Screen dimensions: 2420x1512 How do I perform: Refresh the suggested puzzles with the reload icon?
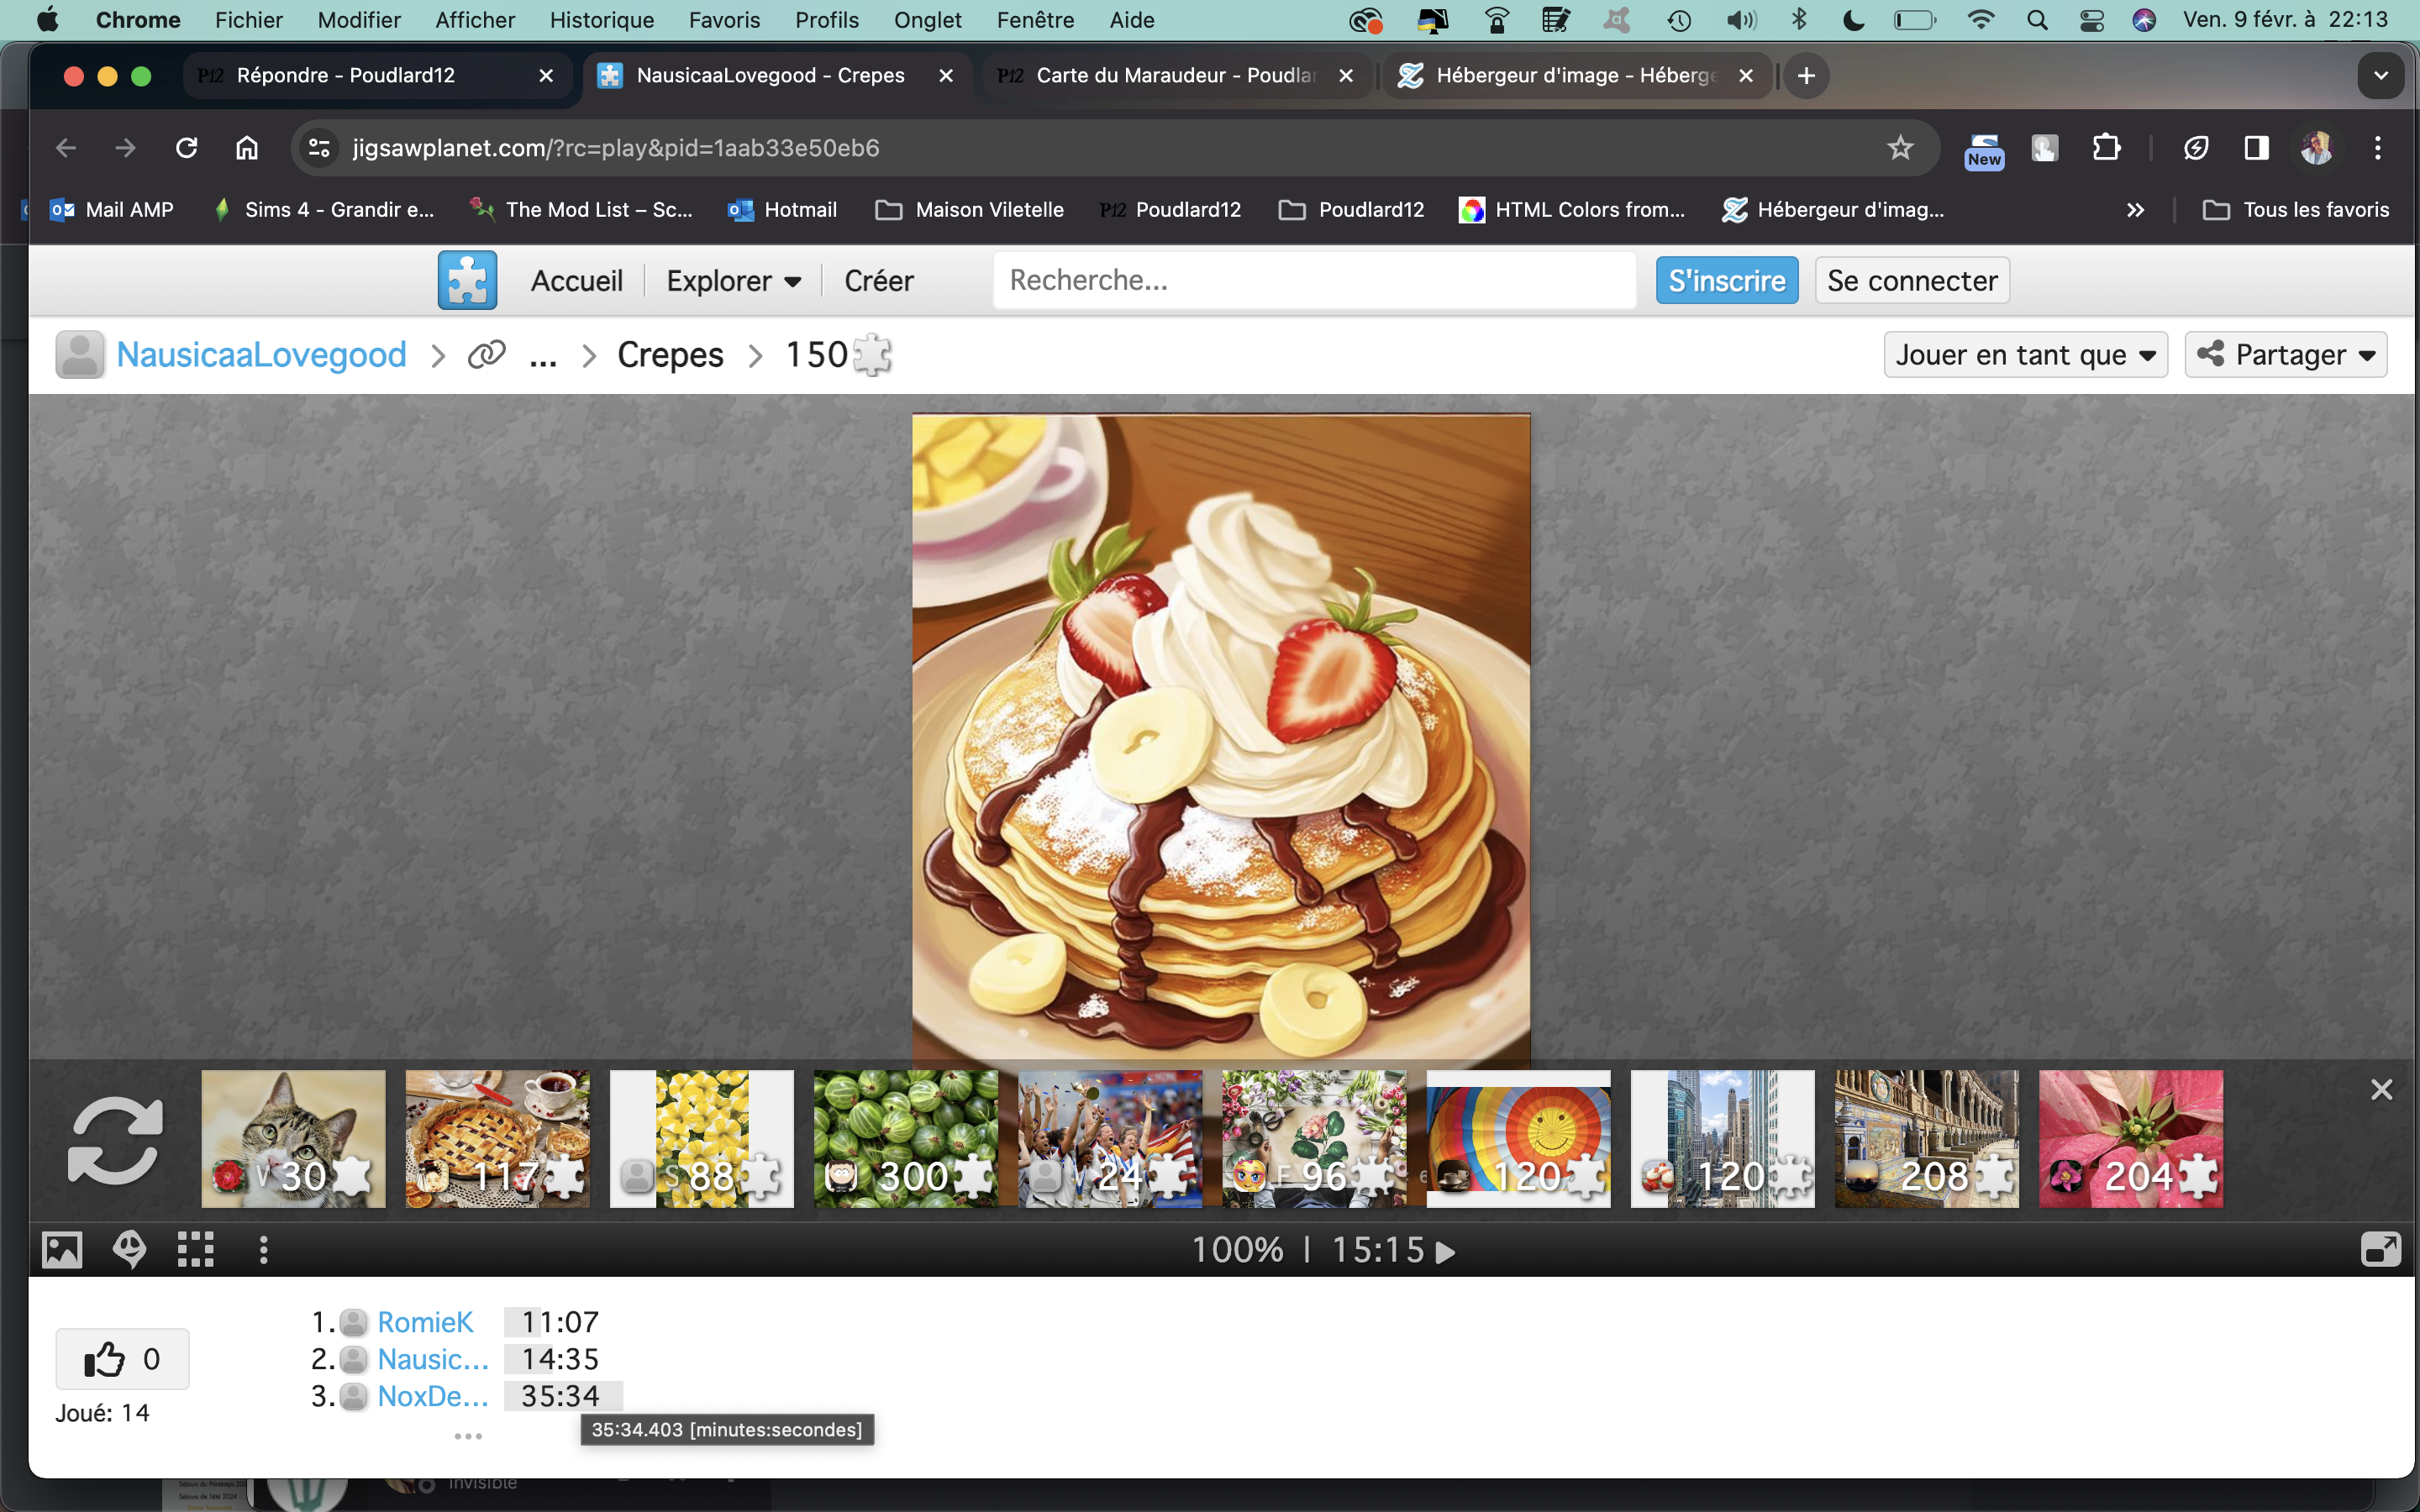(114, 1140)
